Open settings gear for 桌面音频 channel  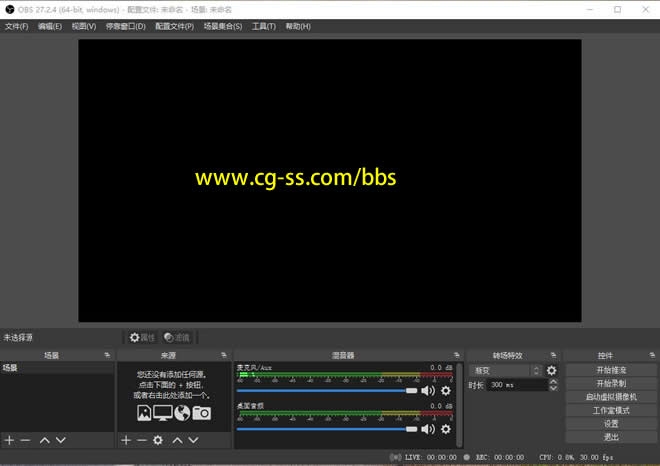coord(446,429)
